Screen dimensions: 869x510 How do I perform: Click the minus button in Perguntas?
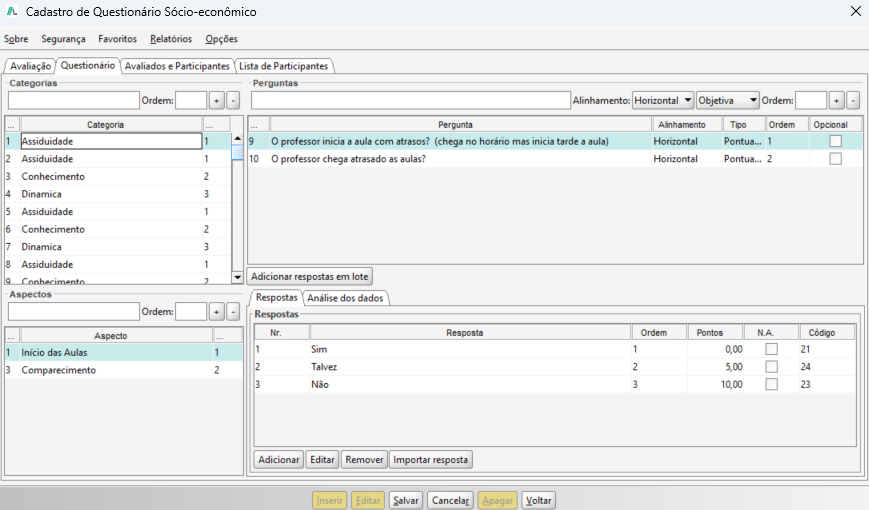(853, 100)
